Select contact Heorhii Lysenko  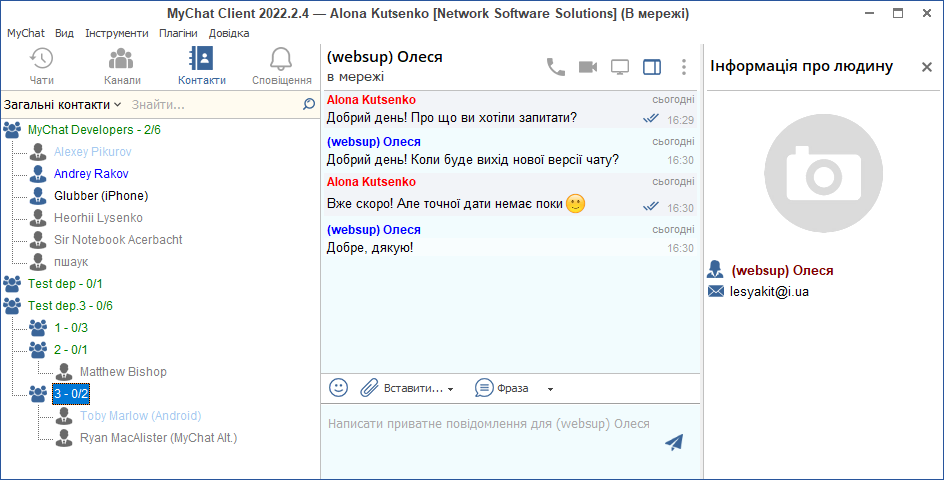click(x=98, y=217)
